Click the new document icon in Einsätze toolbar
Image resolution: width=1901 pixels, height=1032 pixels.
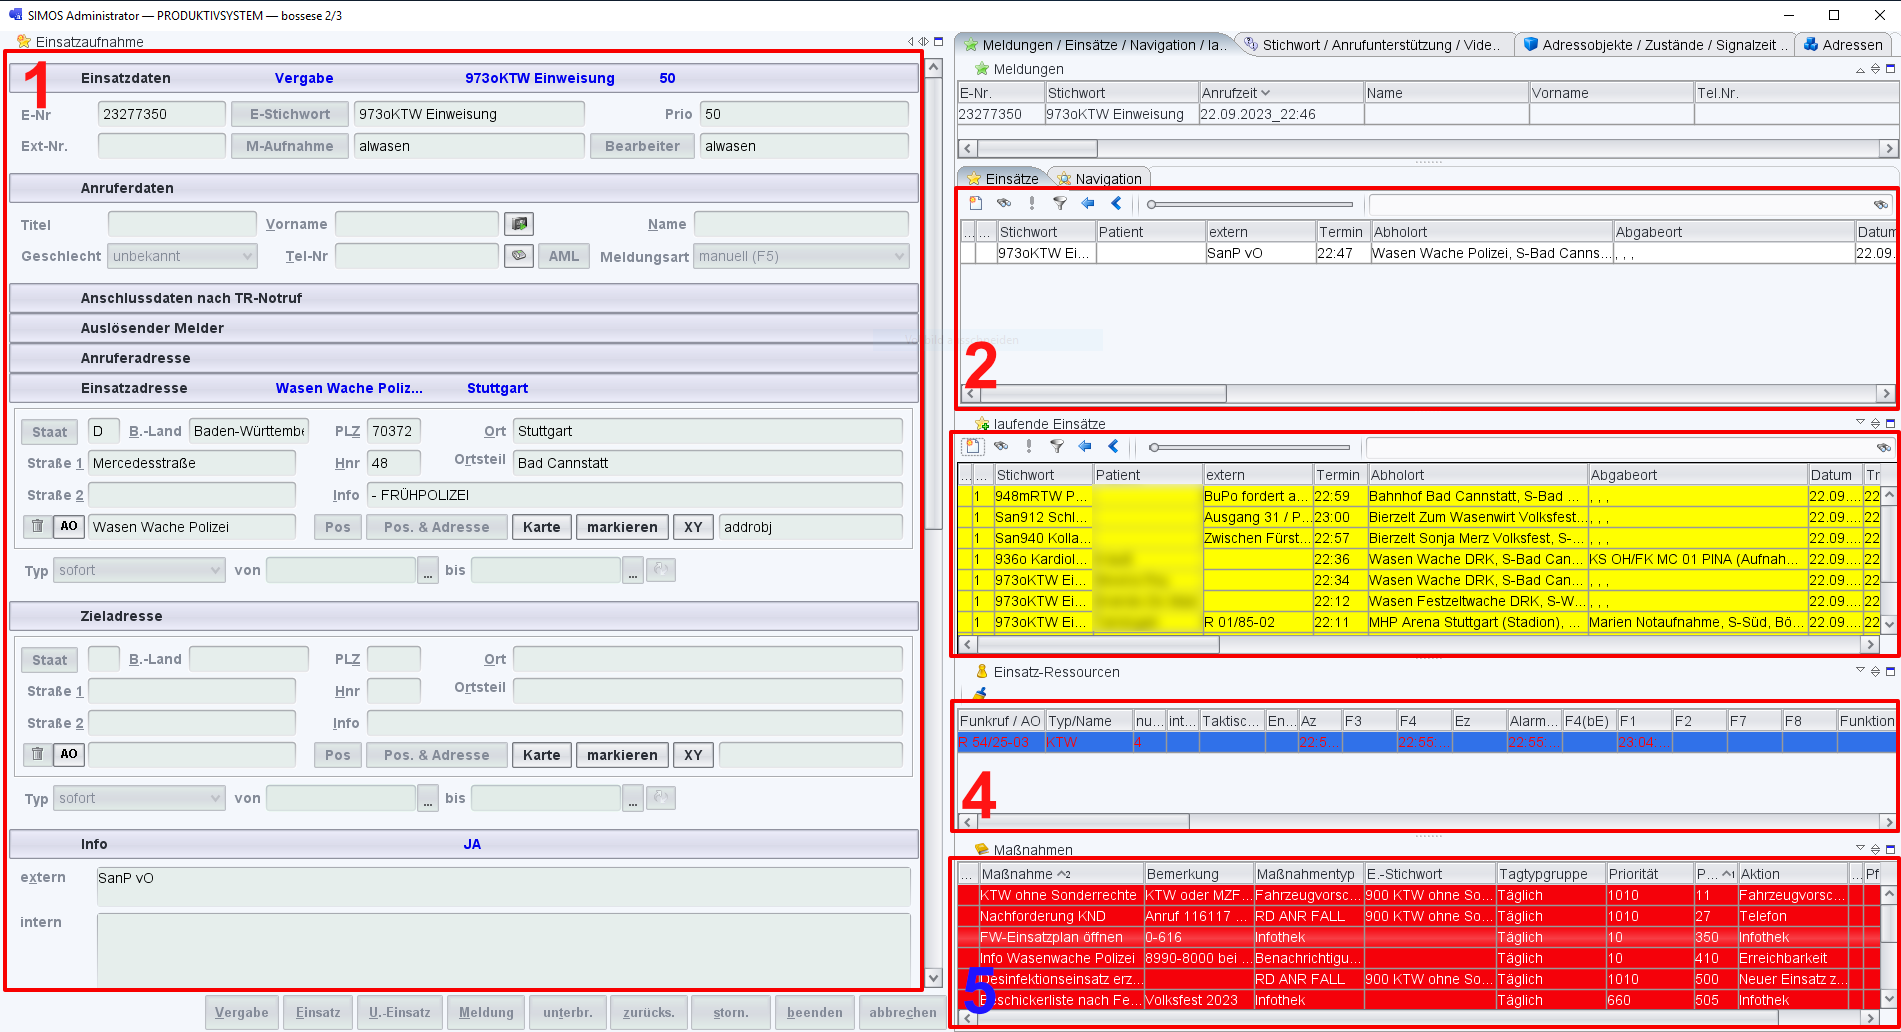click(975, 203)
